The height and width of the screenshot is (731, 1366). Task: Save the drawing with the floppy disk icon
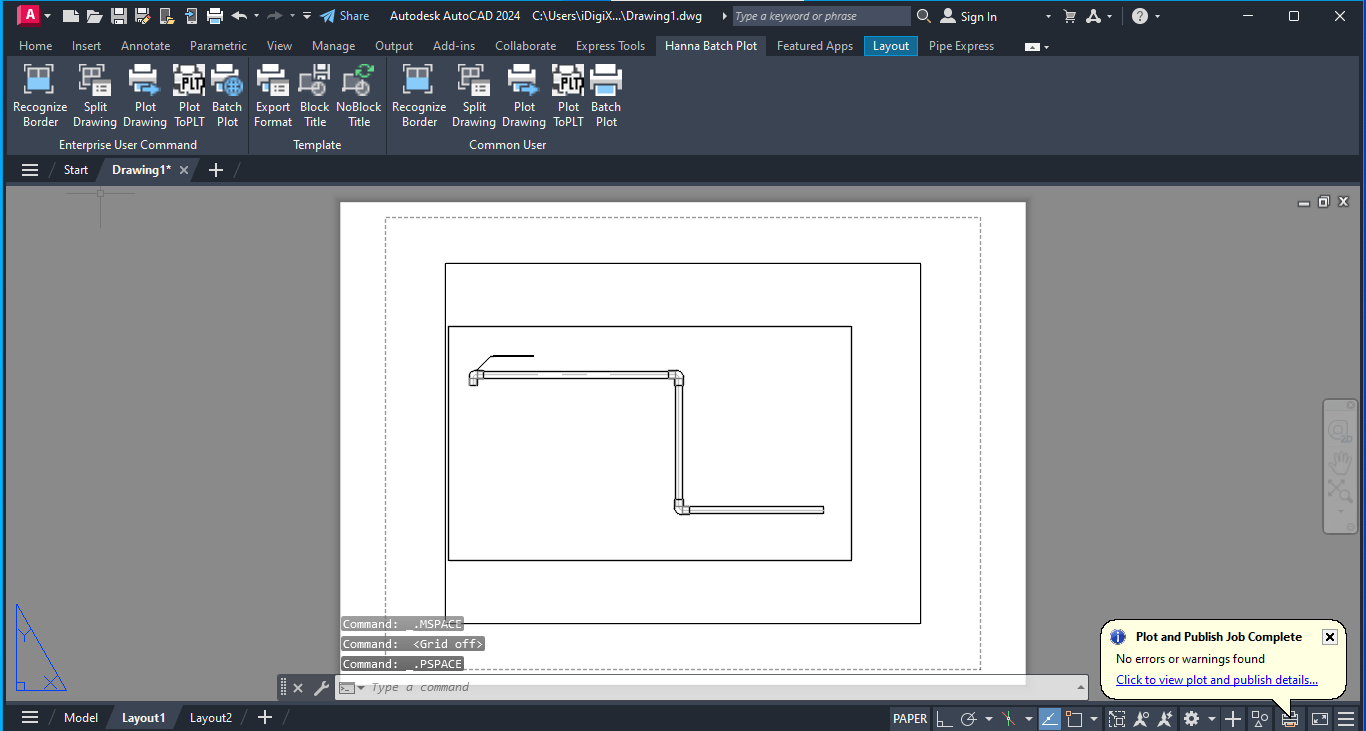click(x=118, y=16)
